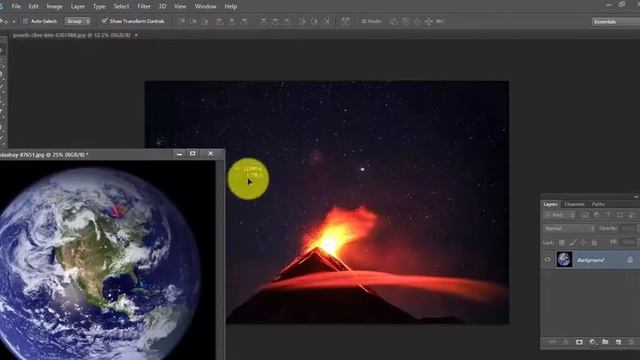Switch to the Layers tab

(550, 204)
